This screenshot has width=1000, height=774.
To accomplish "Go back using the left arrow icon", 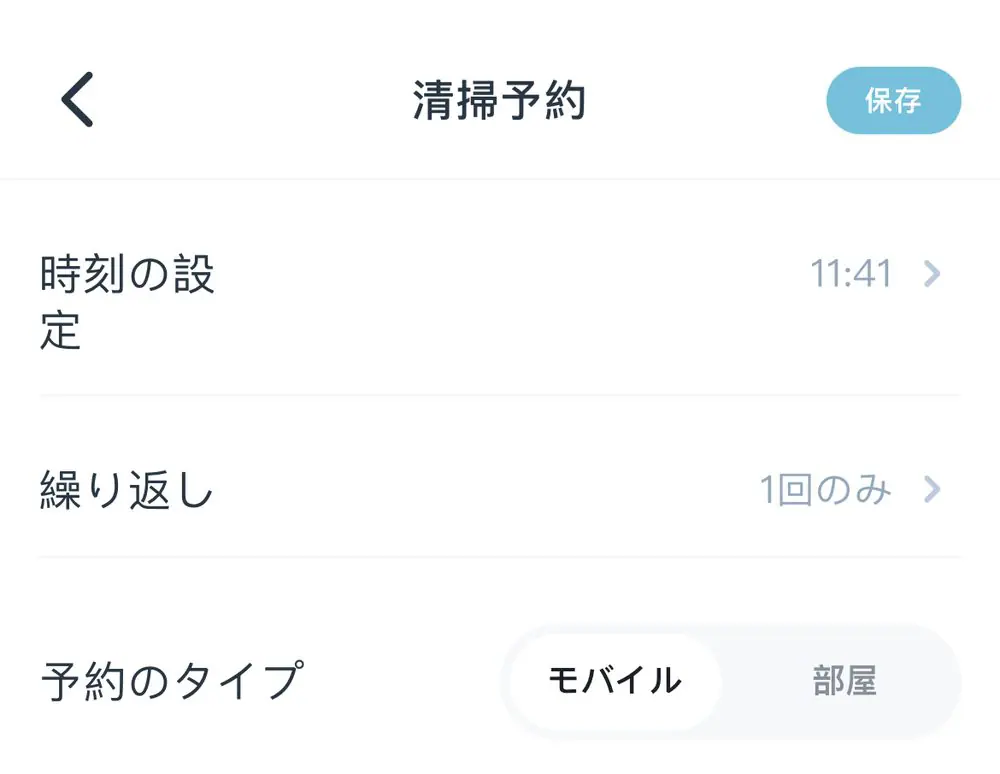I will pyautogui.click(x=77, y=100).
